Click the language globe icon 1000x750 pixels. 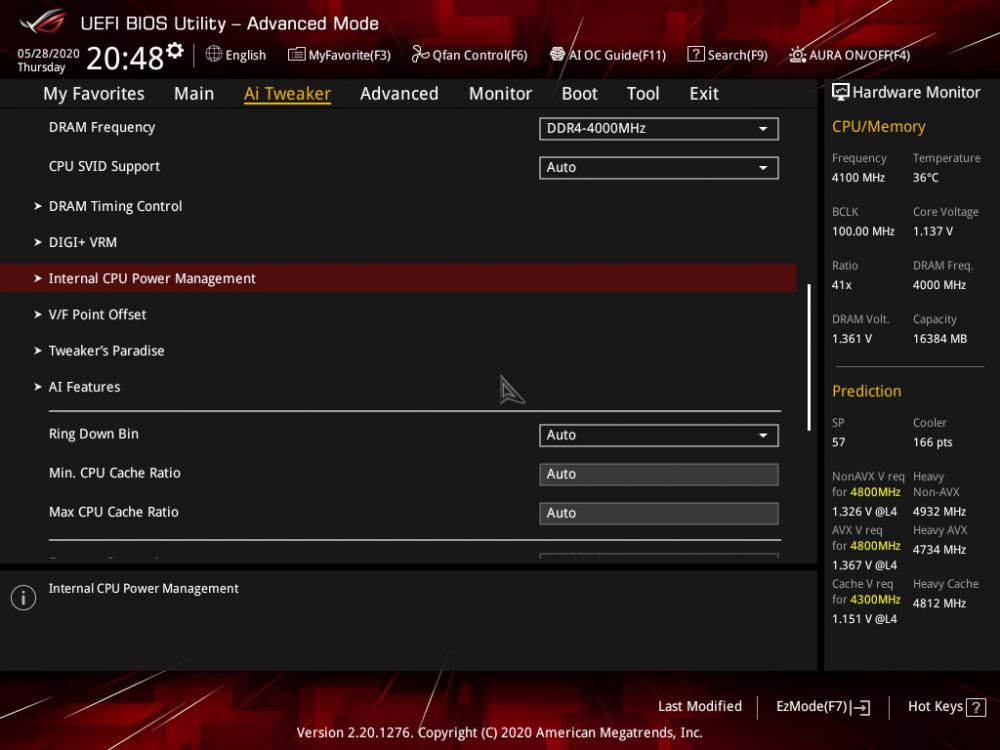coord(214,54)
